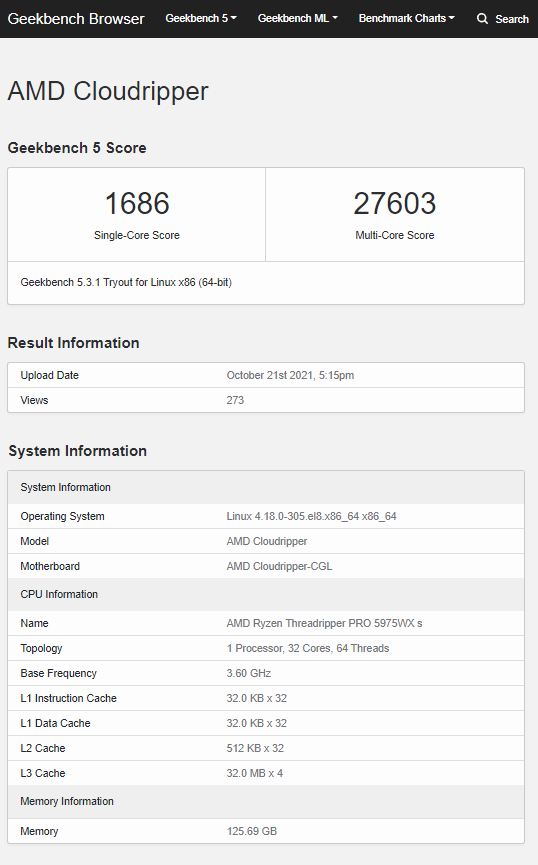This screenshot has width=538, height=865.
Task: Click the L1 Data Cache value
Action: [x=257, y=723]
